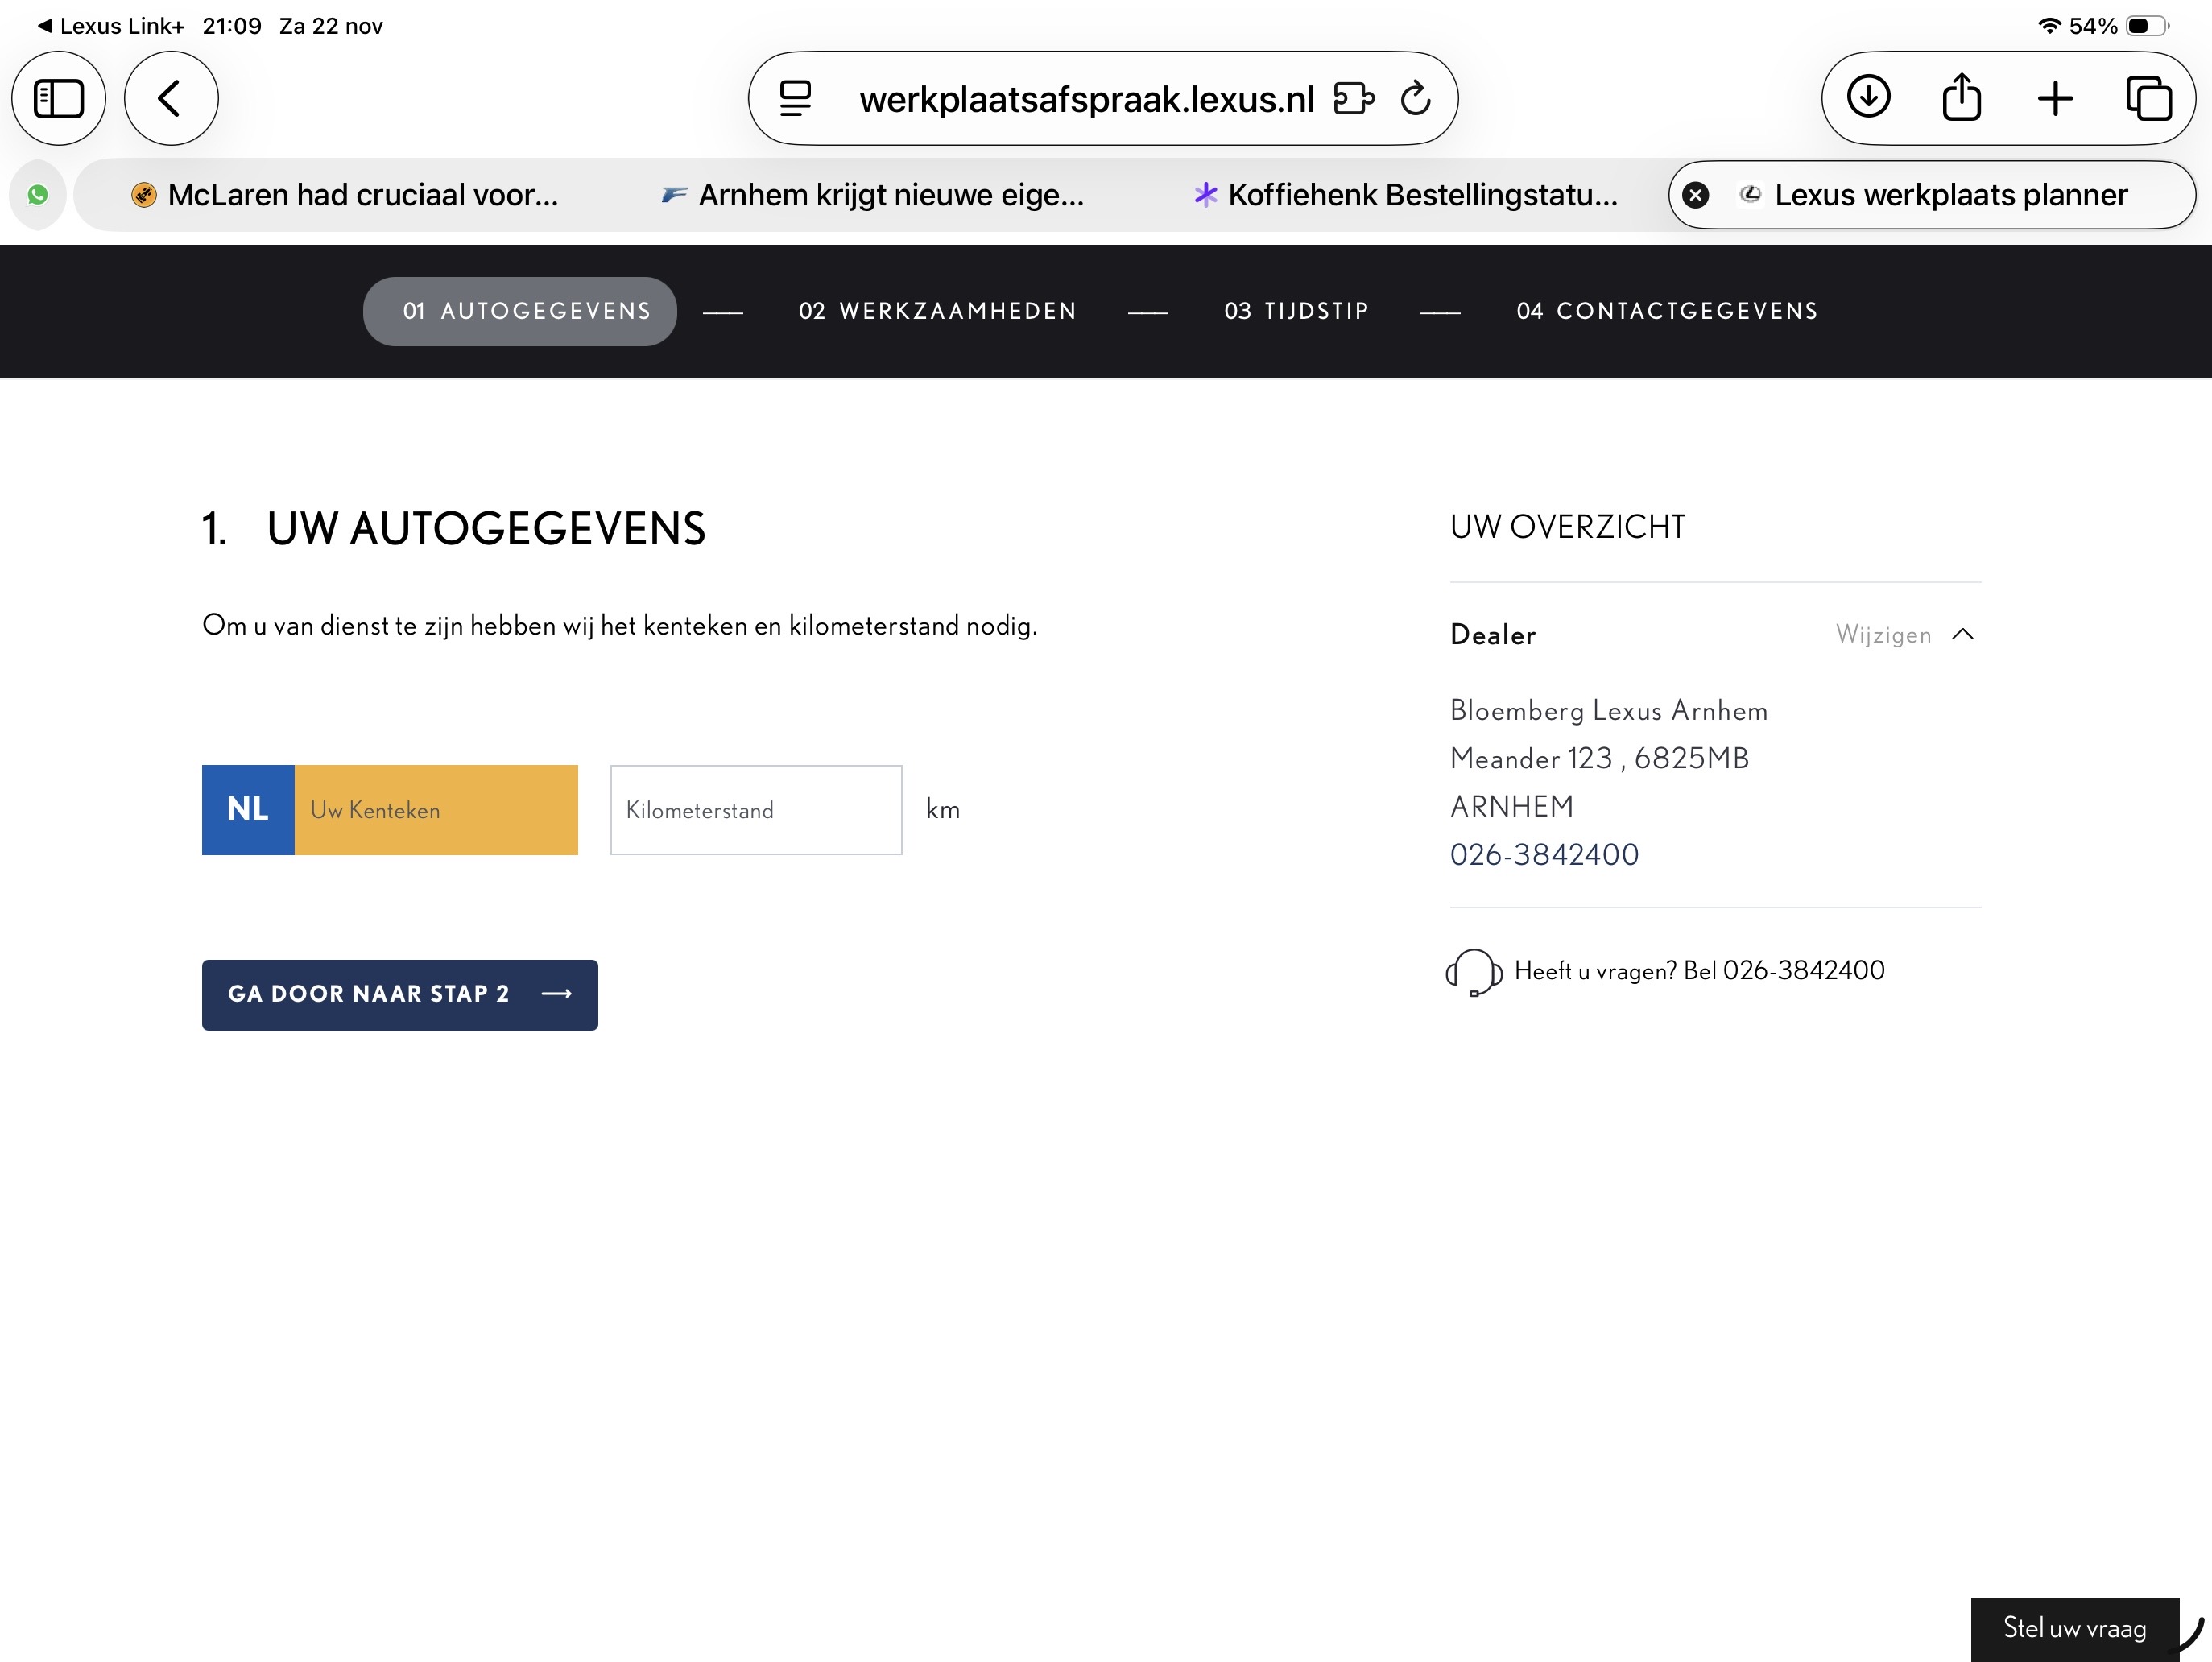Open extensions icon in address bar
This screenshot has width=2212, height=1662.
click(x=1354, y=98)
